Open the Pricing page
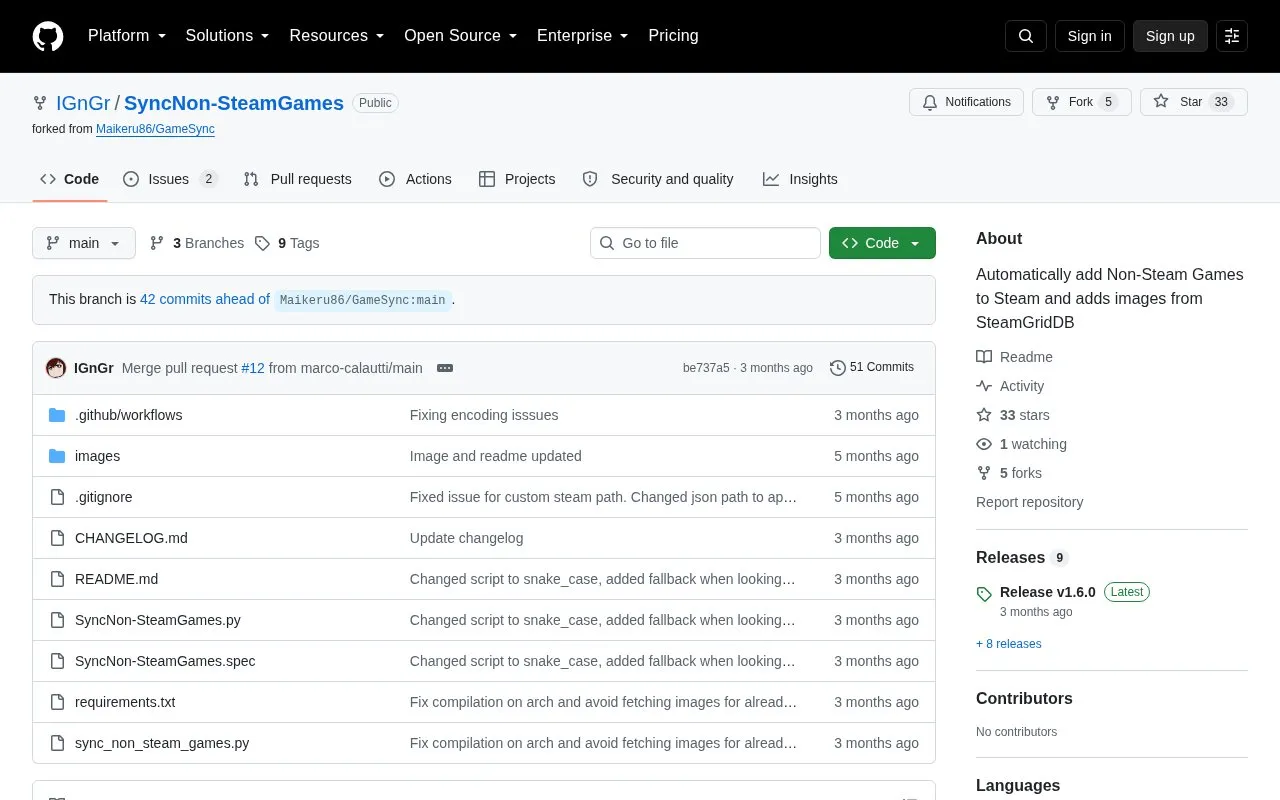1280x800 pixels. coord(673,36)
